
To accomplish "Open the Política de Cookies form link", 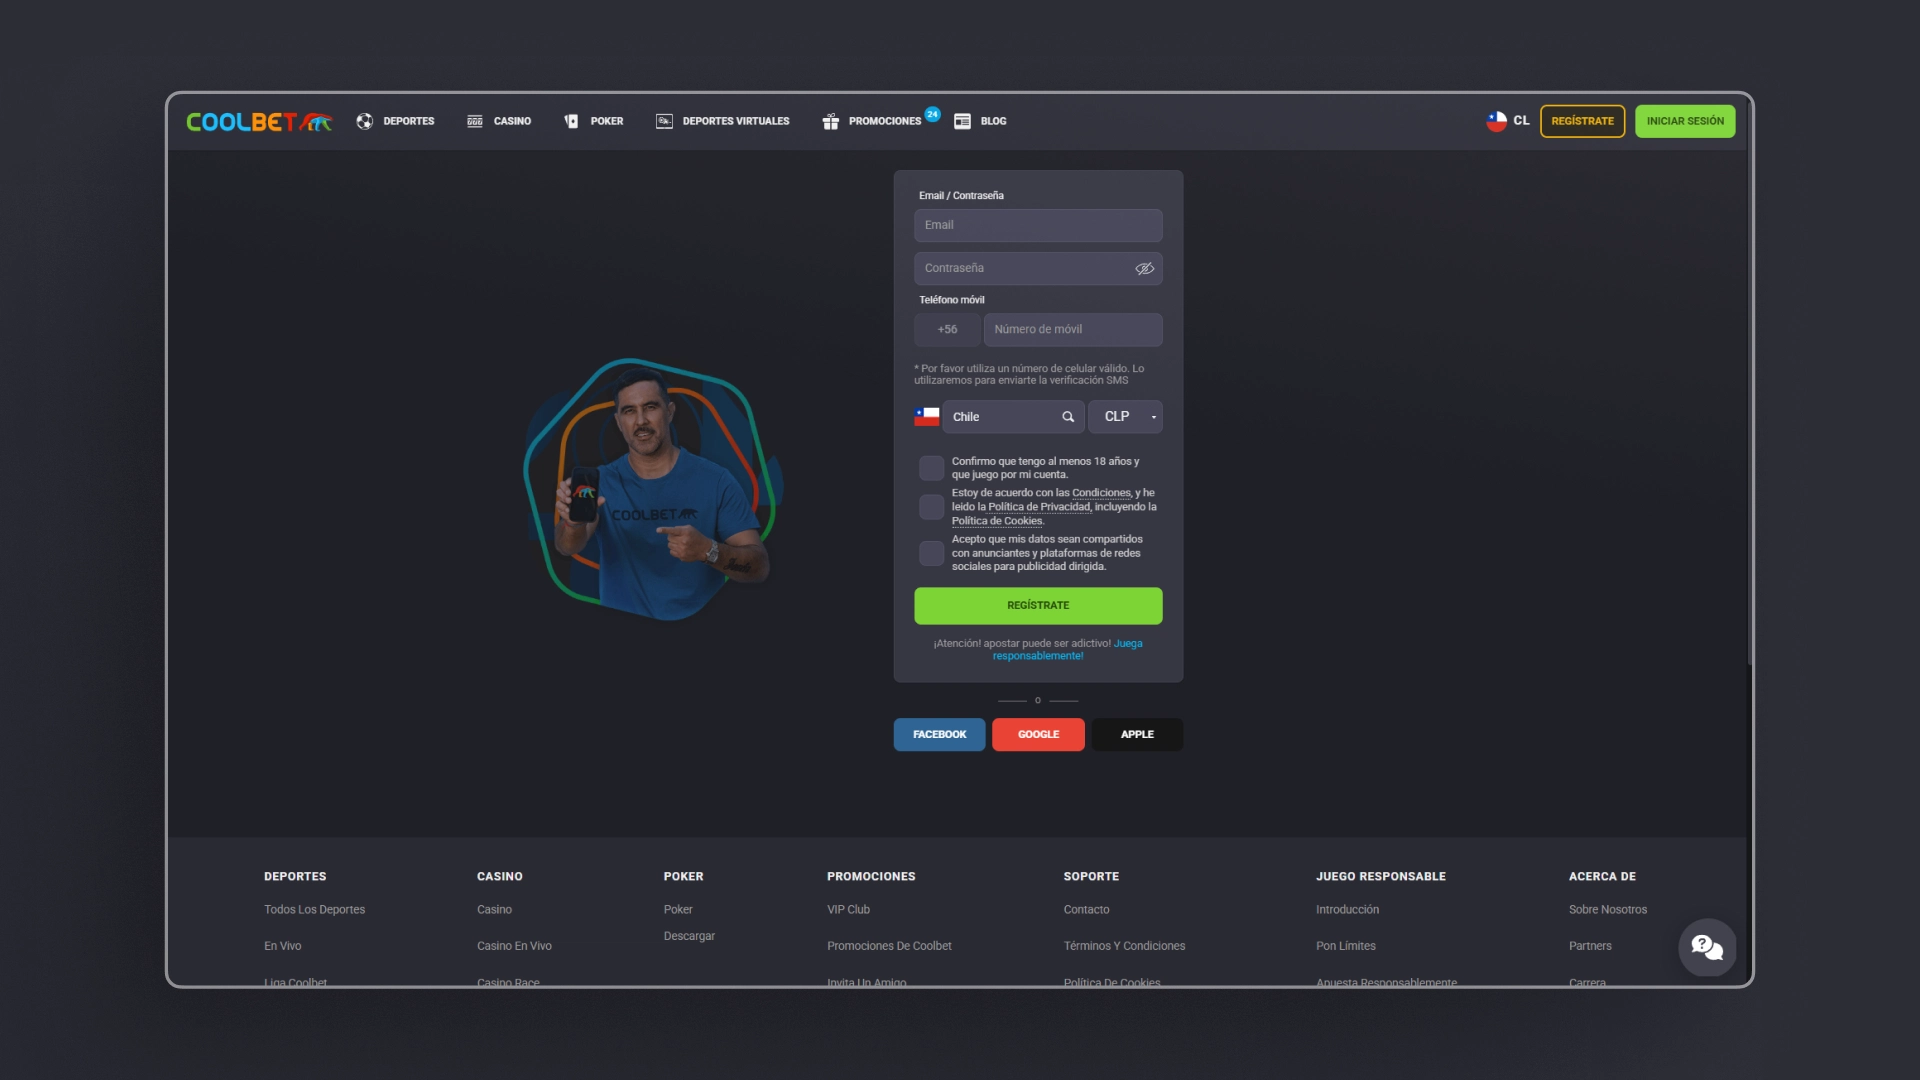I will (x=997, y=521).
